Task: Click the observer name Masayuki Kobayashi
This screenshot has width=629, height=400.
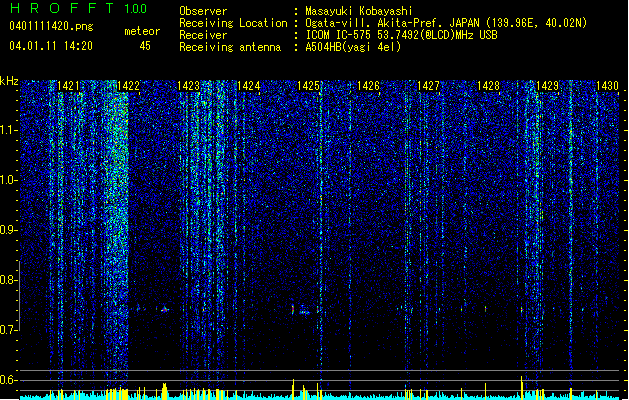Action: click(x=359, y=11)
